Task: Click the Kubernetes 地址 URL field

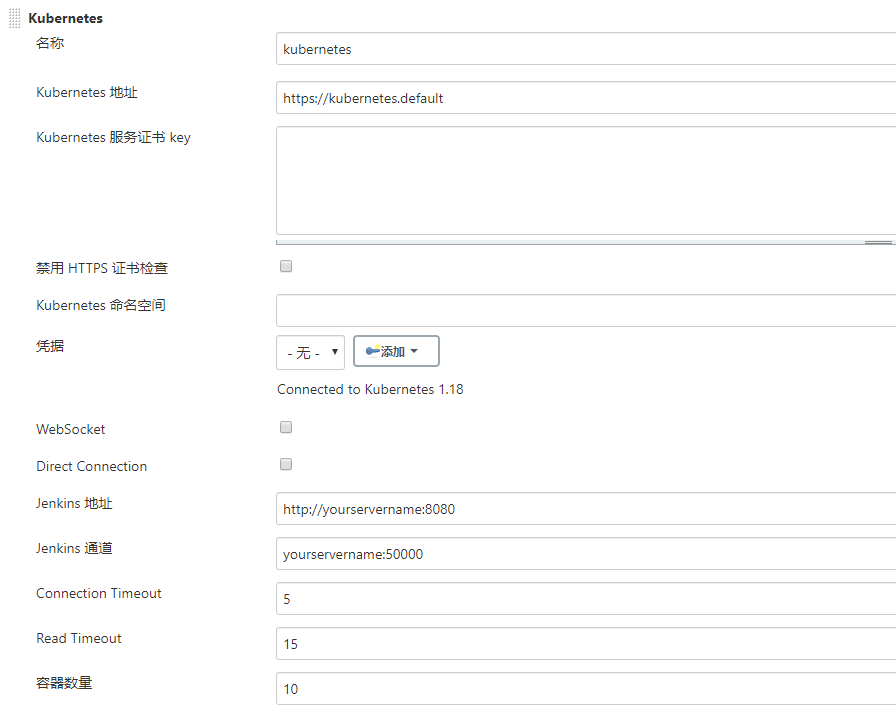Action: (586, 98)
